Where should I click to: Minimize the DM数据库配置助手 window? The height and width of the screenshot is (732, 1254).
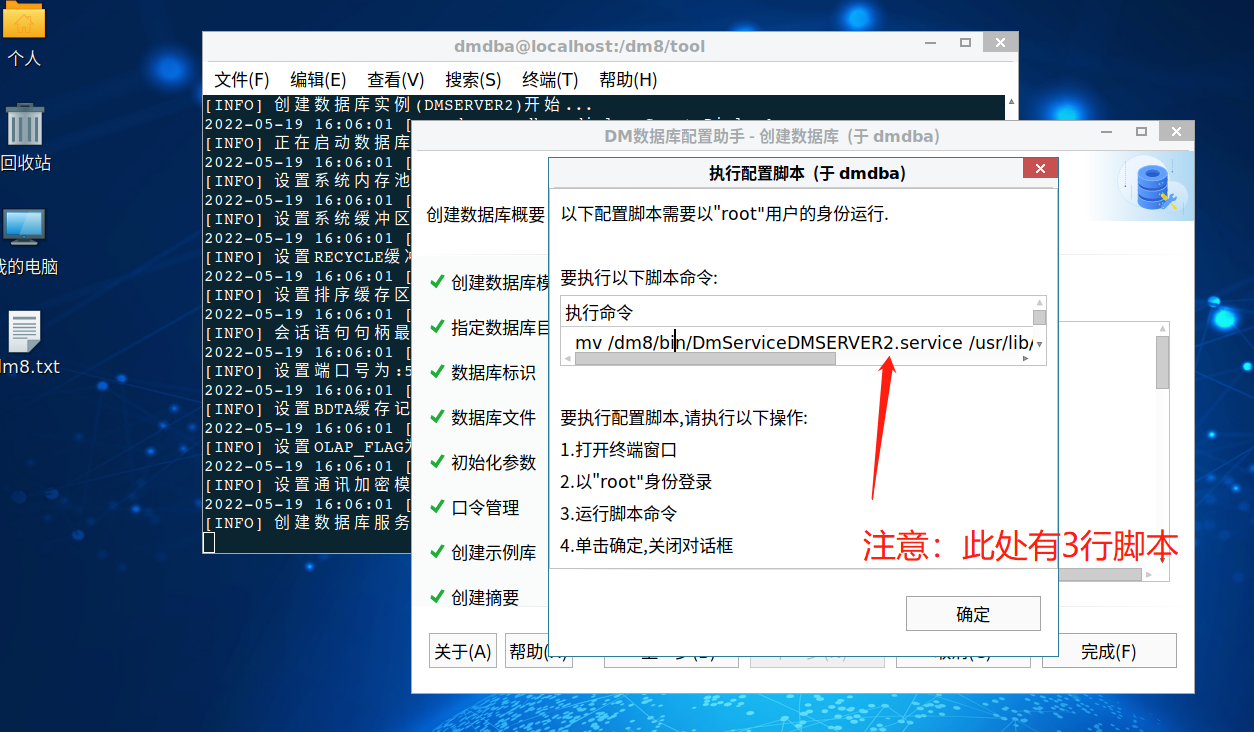[x=1108, y=132]
